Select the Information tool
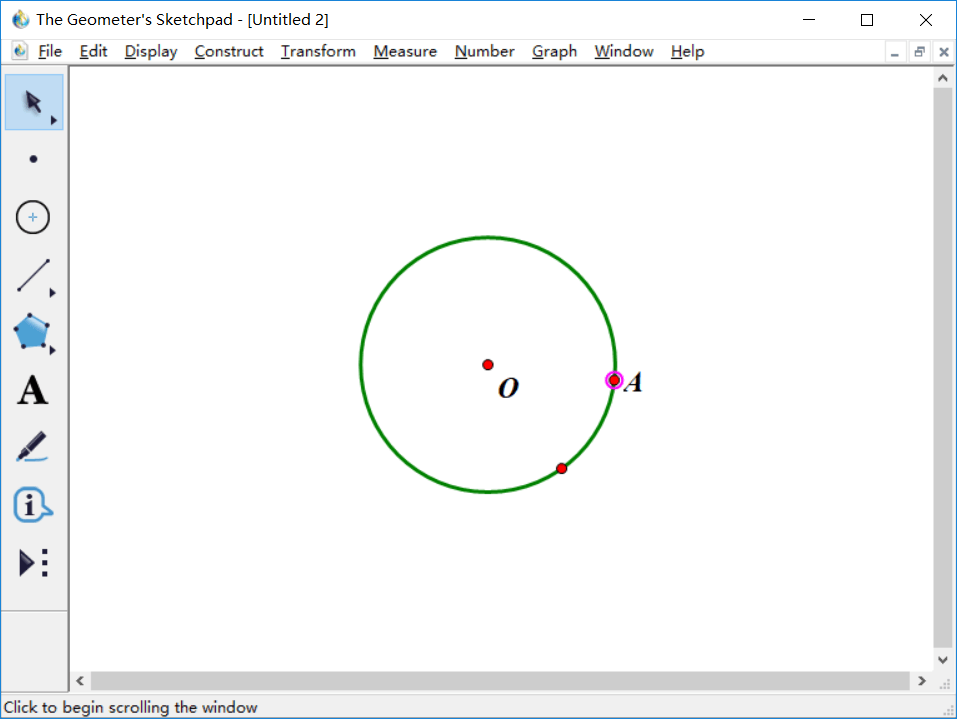Screen dimensions: 957x719 click(32, 505)
